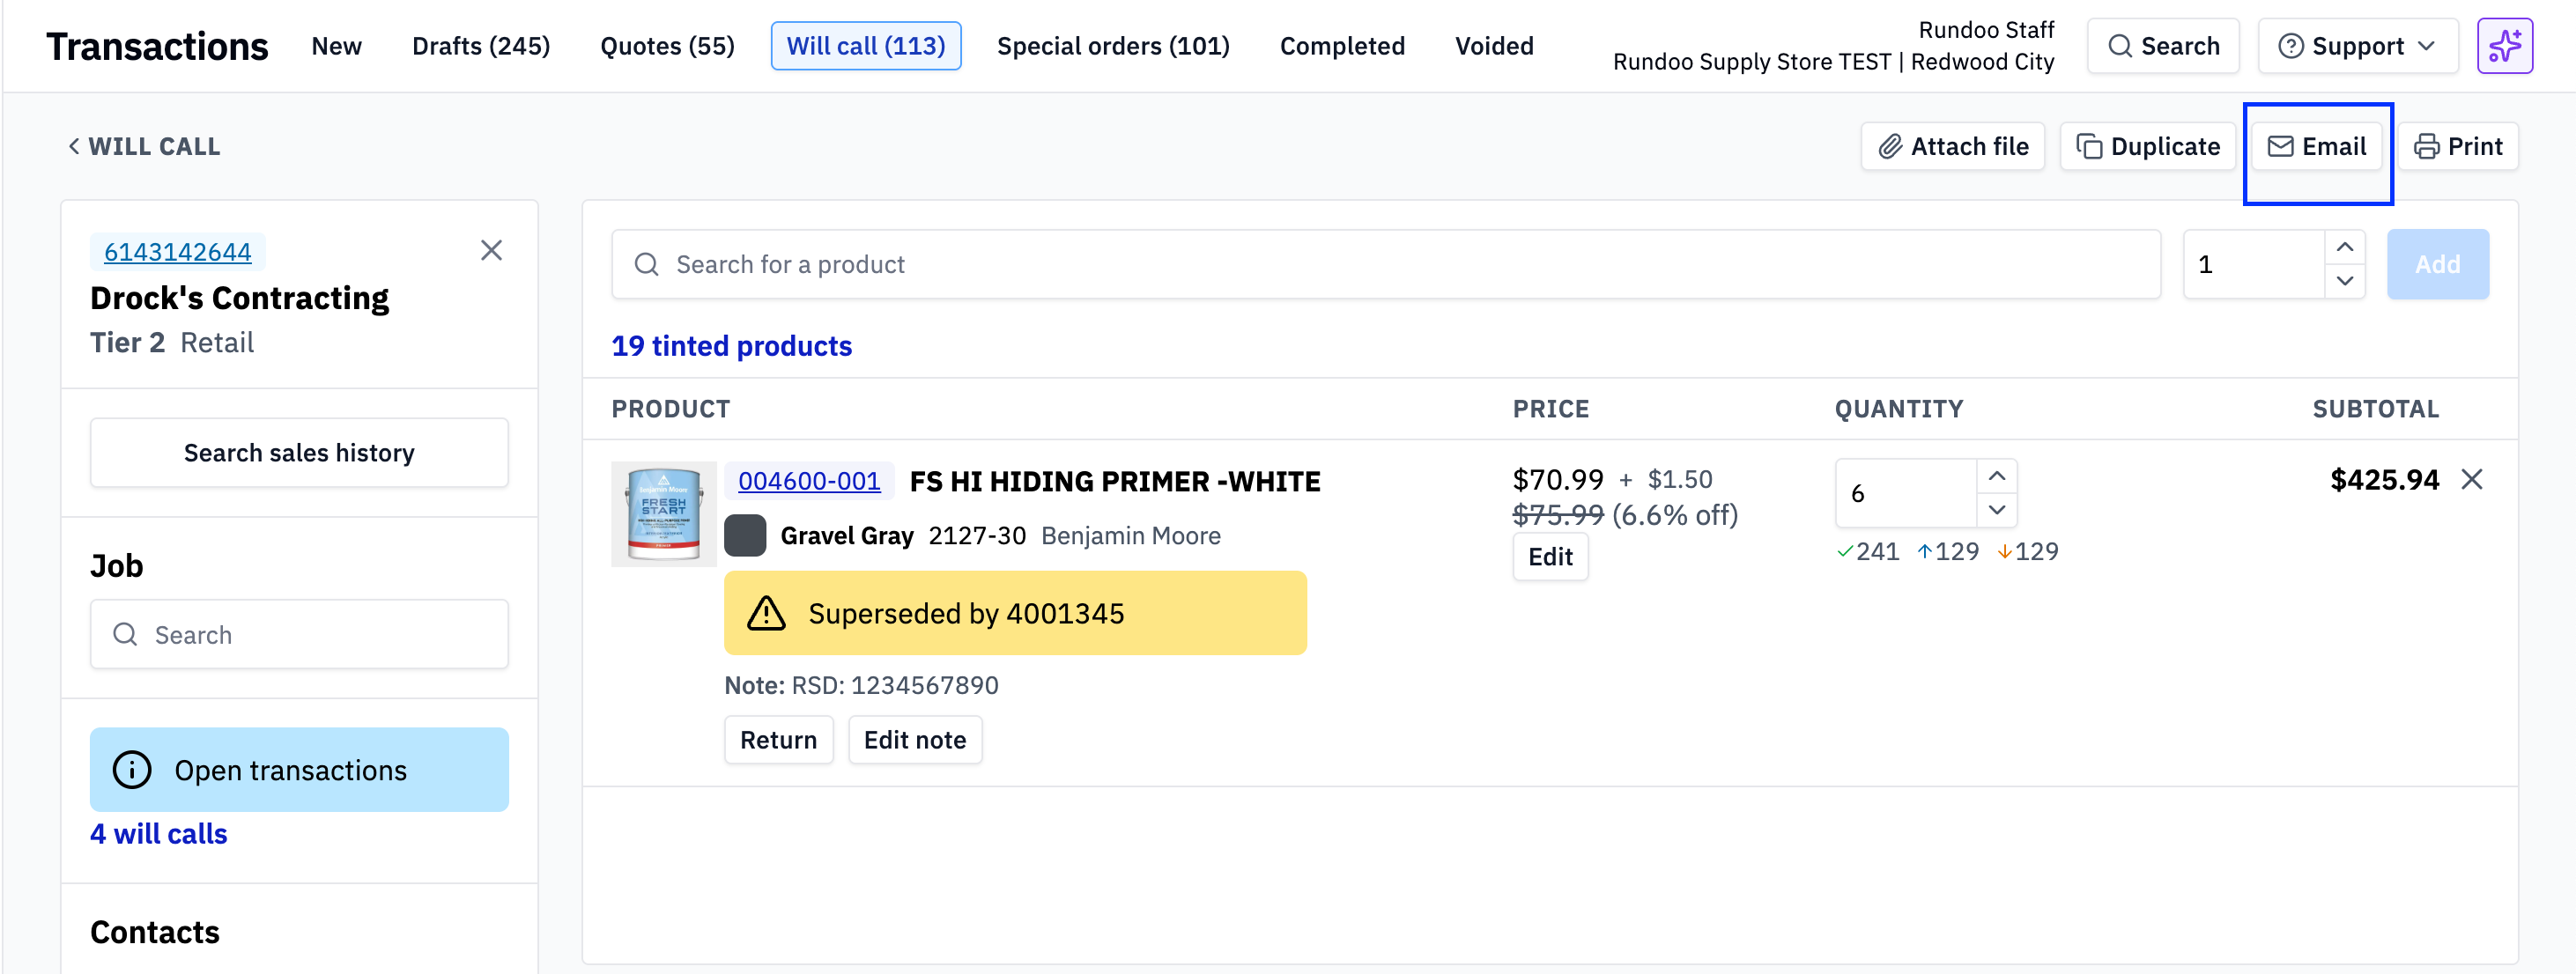This screenshot has width=2576, height=974.
Task: Open the AI sparkle assistant icon
Action: click(x=2503, y=46)
